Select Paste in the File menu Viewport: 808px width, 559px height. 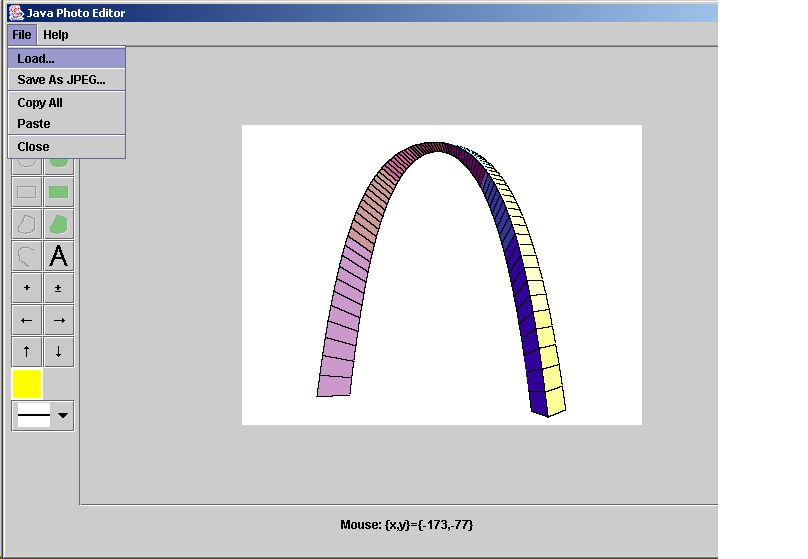coord(66,124)
